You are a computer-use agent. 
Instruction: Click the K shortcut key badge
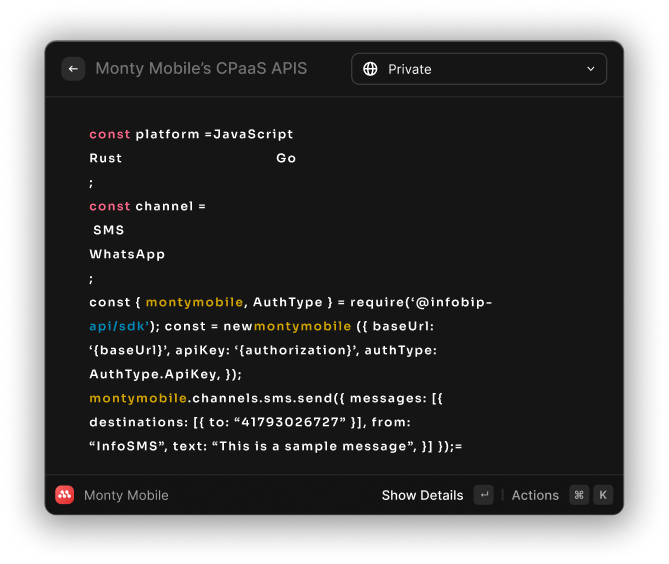602,495
